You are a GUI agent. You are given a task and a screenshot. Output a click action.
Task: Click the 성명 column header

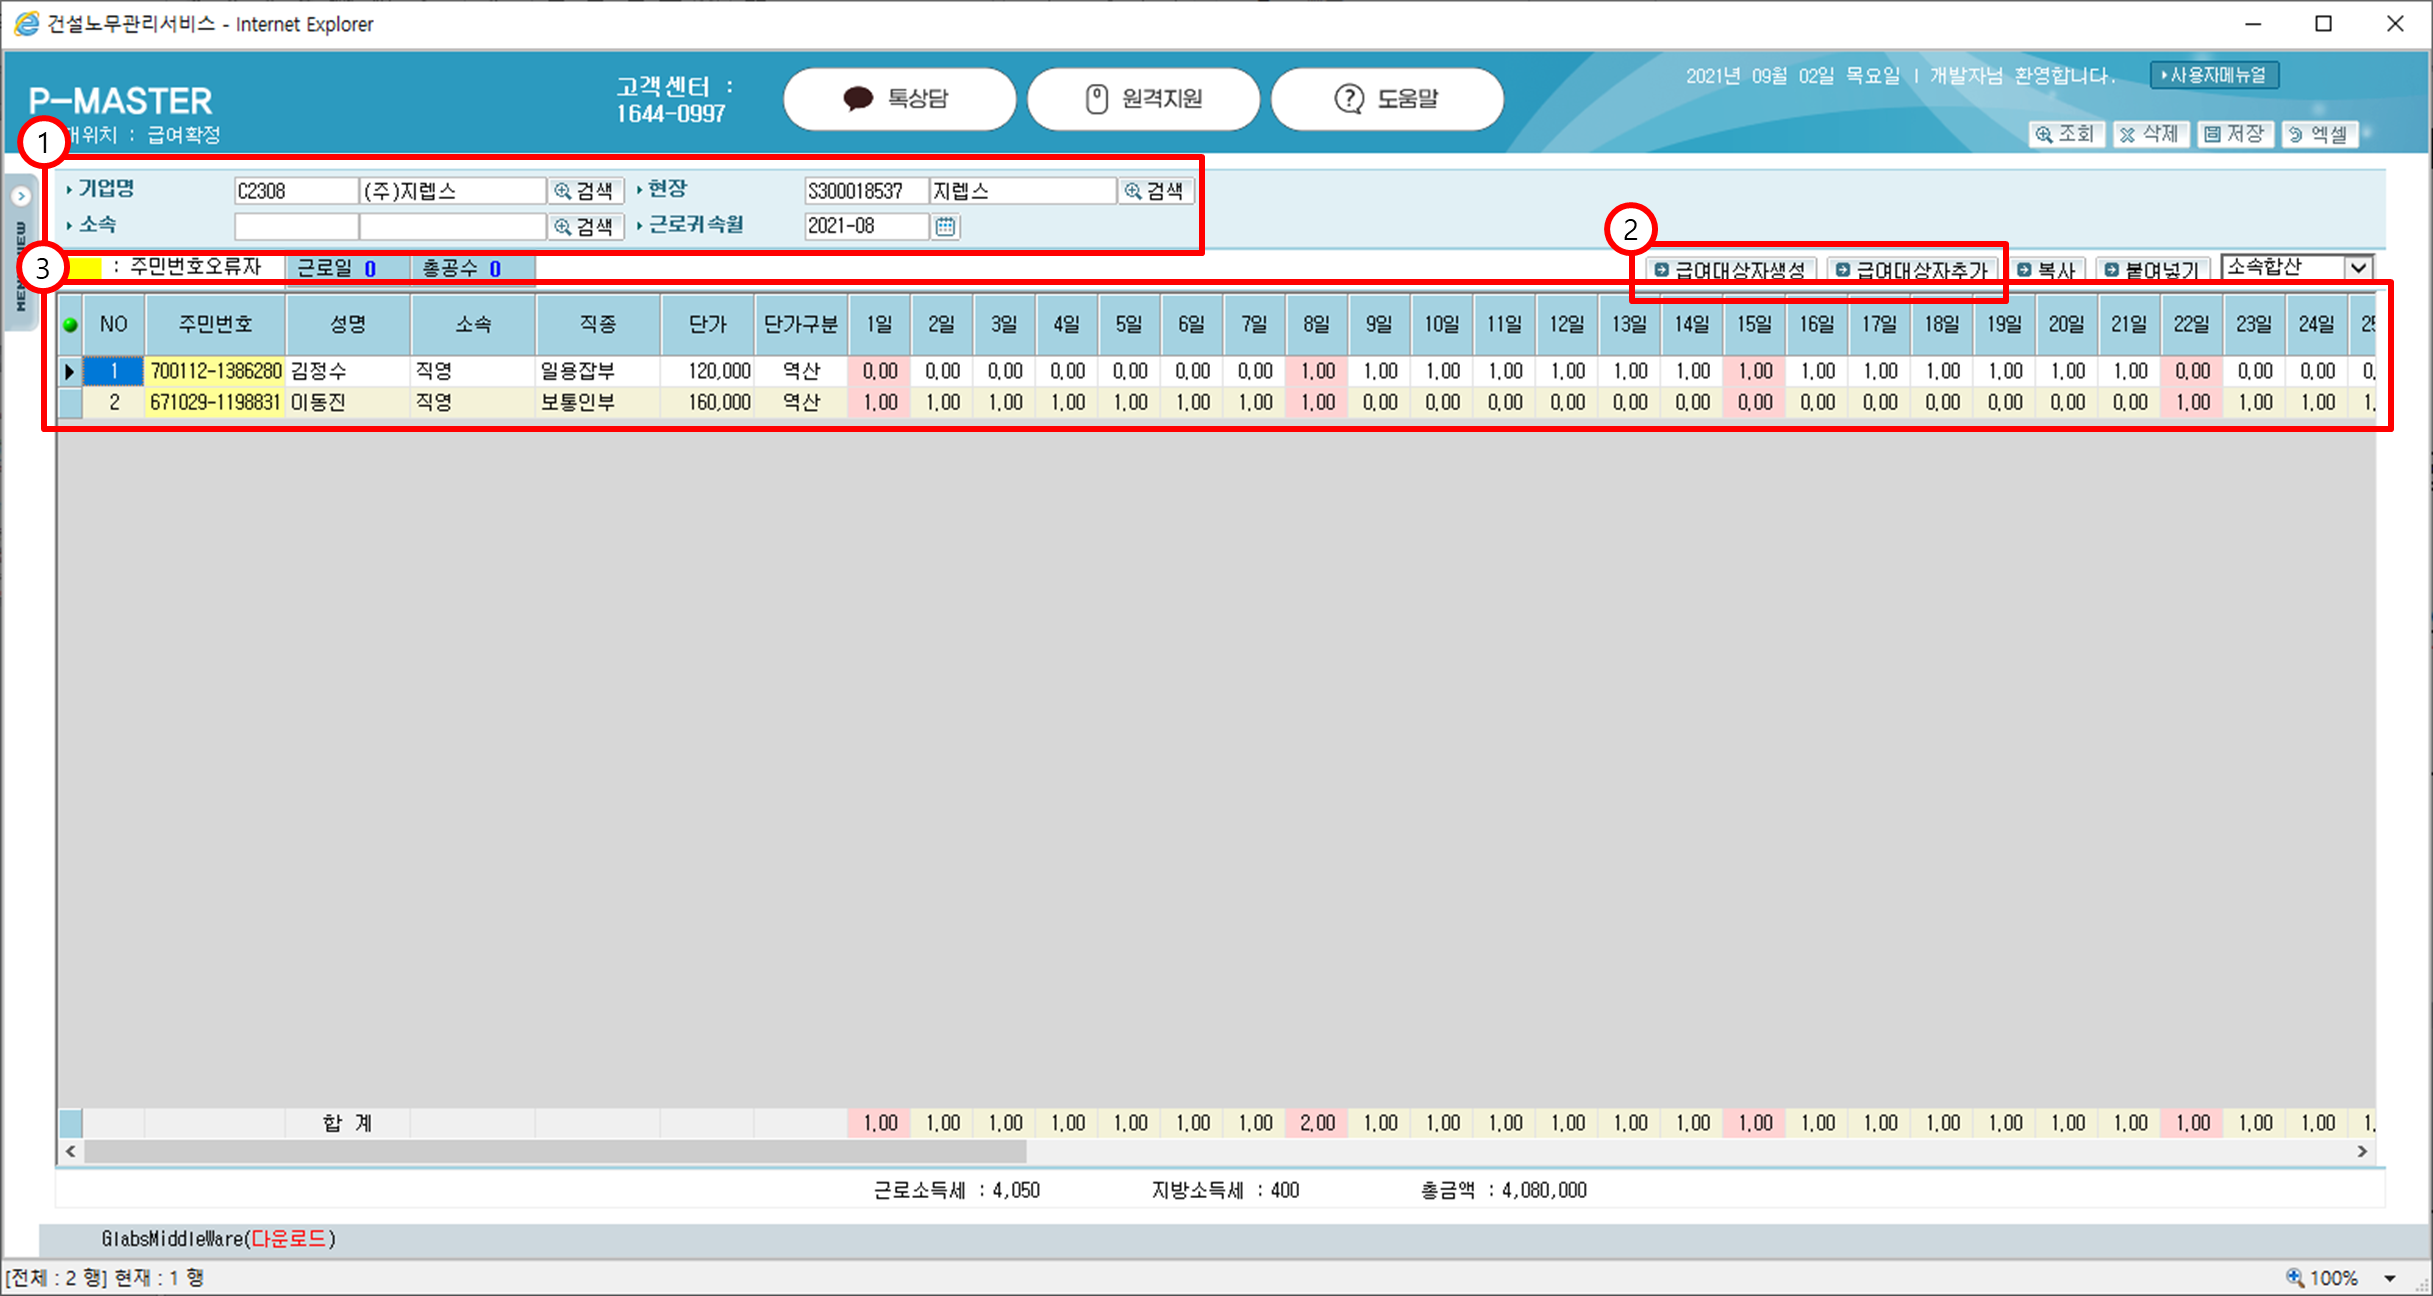click(x=347, y=324)
